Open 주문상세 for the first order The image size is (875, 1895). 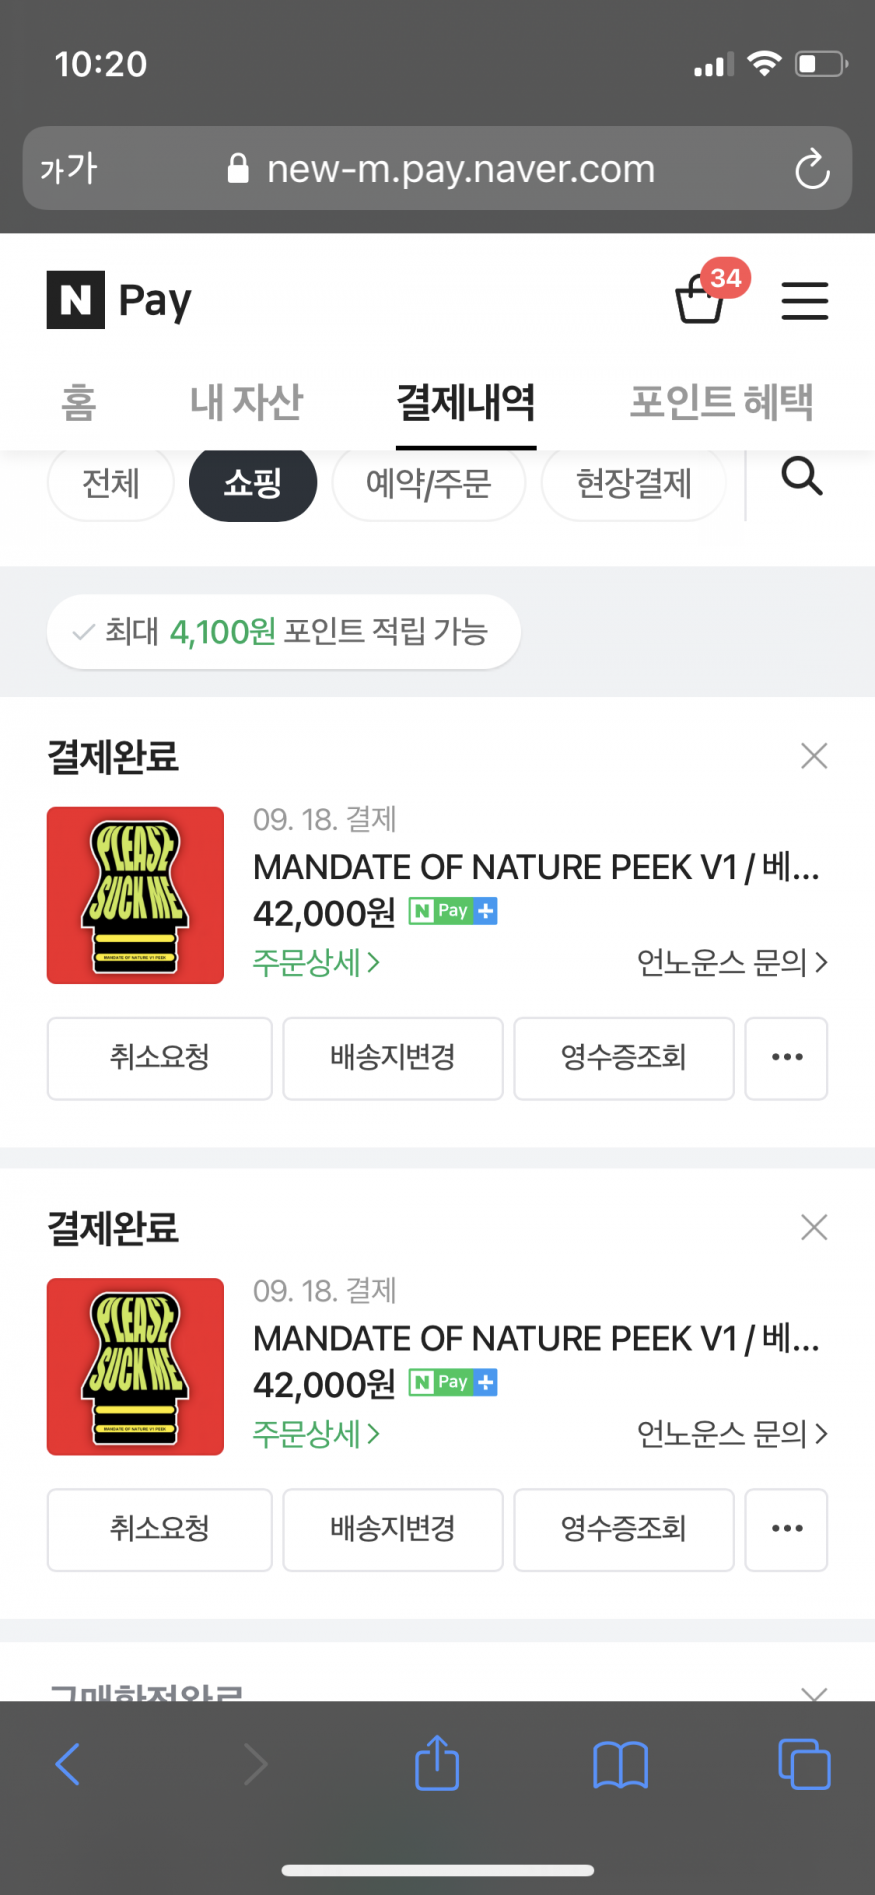[x=316, y=963]
